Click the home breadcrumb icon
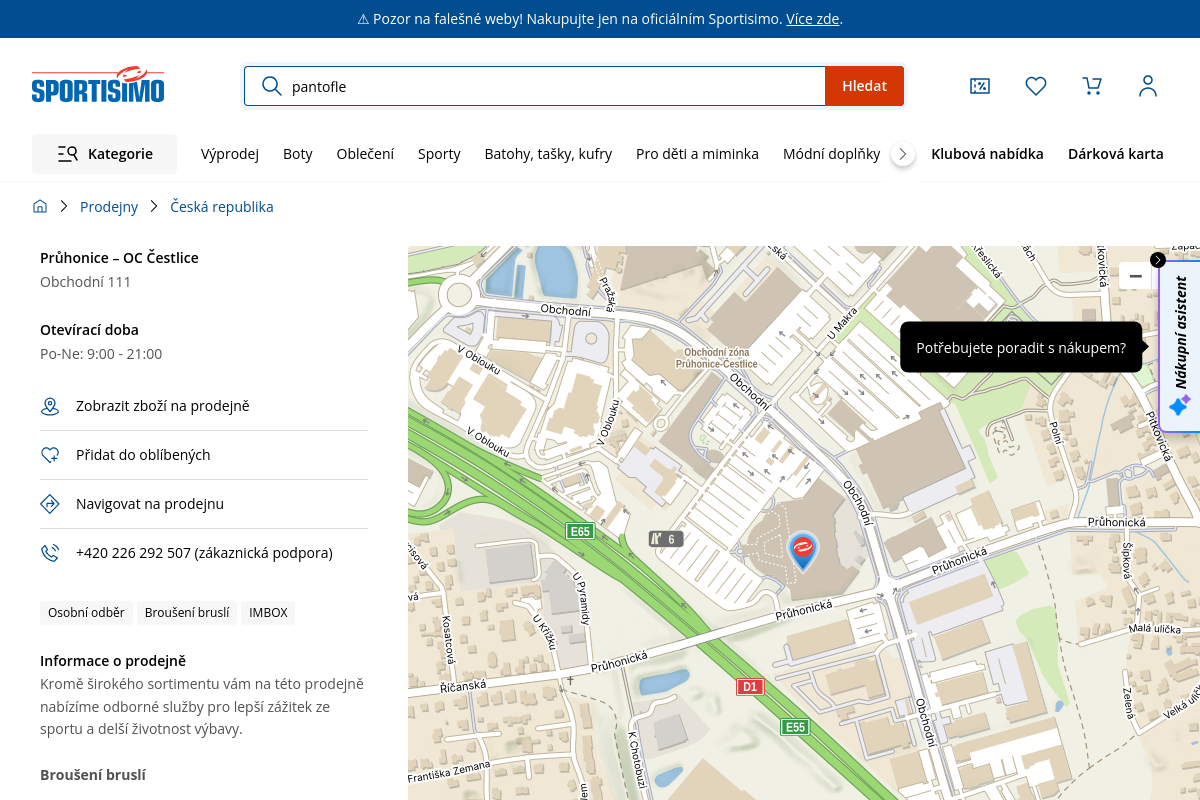The height and width of the screenshot is (800, 1200). click(x=40, y=207)
